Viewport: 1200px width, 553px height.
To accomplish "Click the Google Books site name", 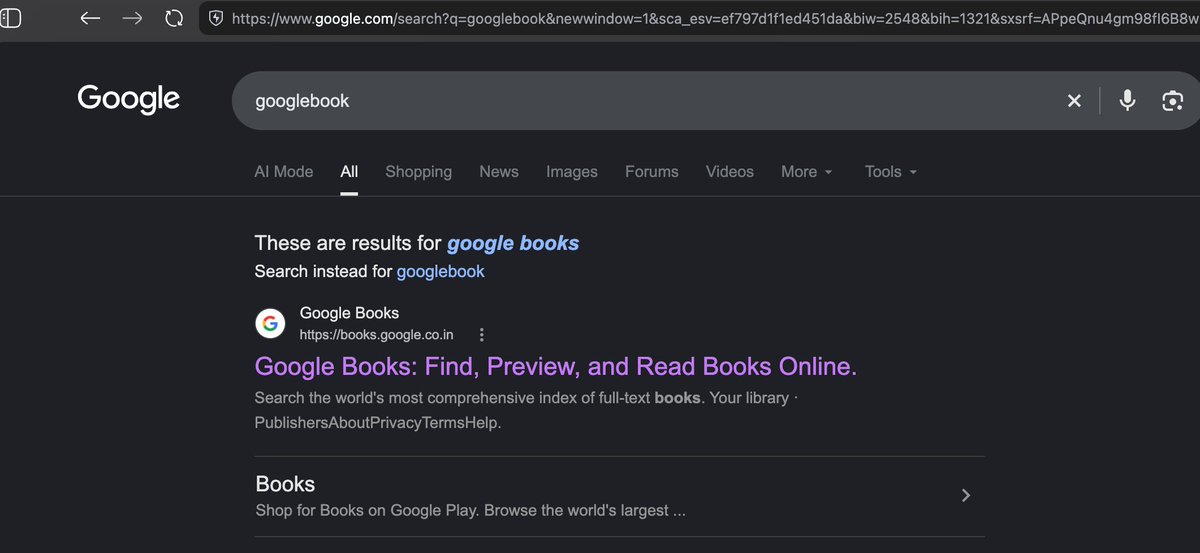I will [350, 313].
